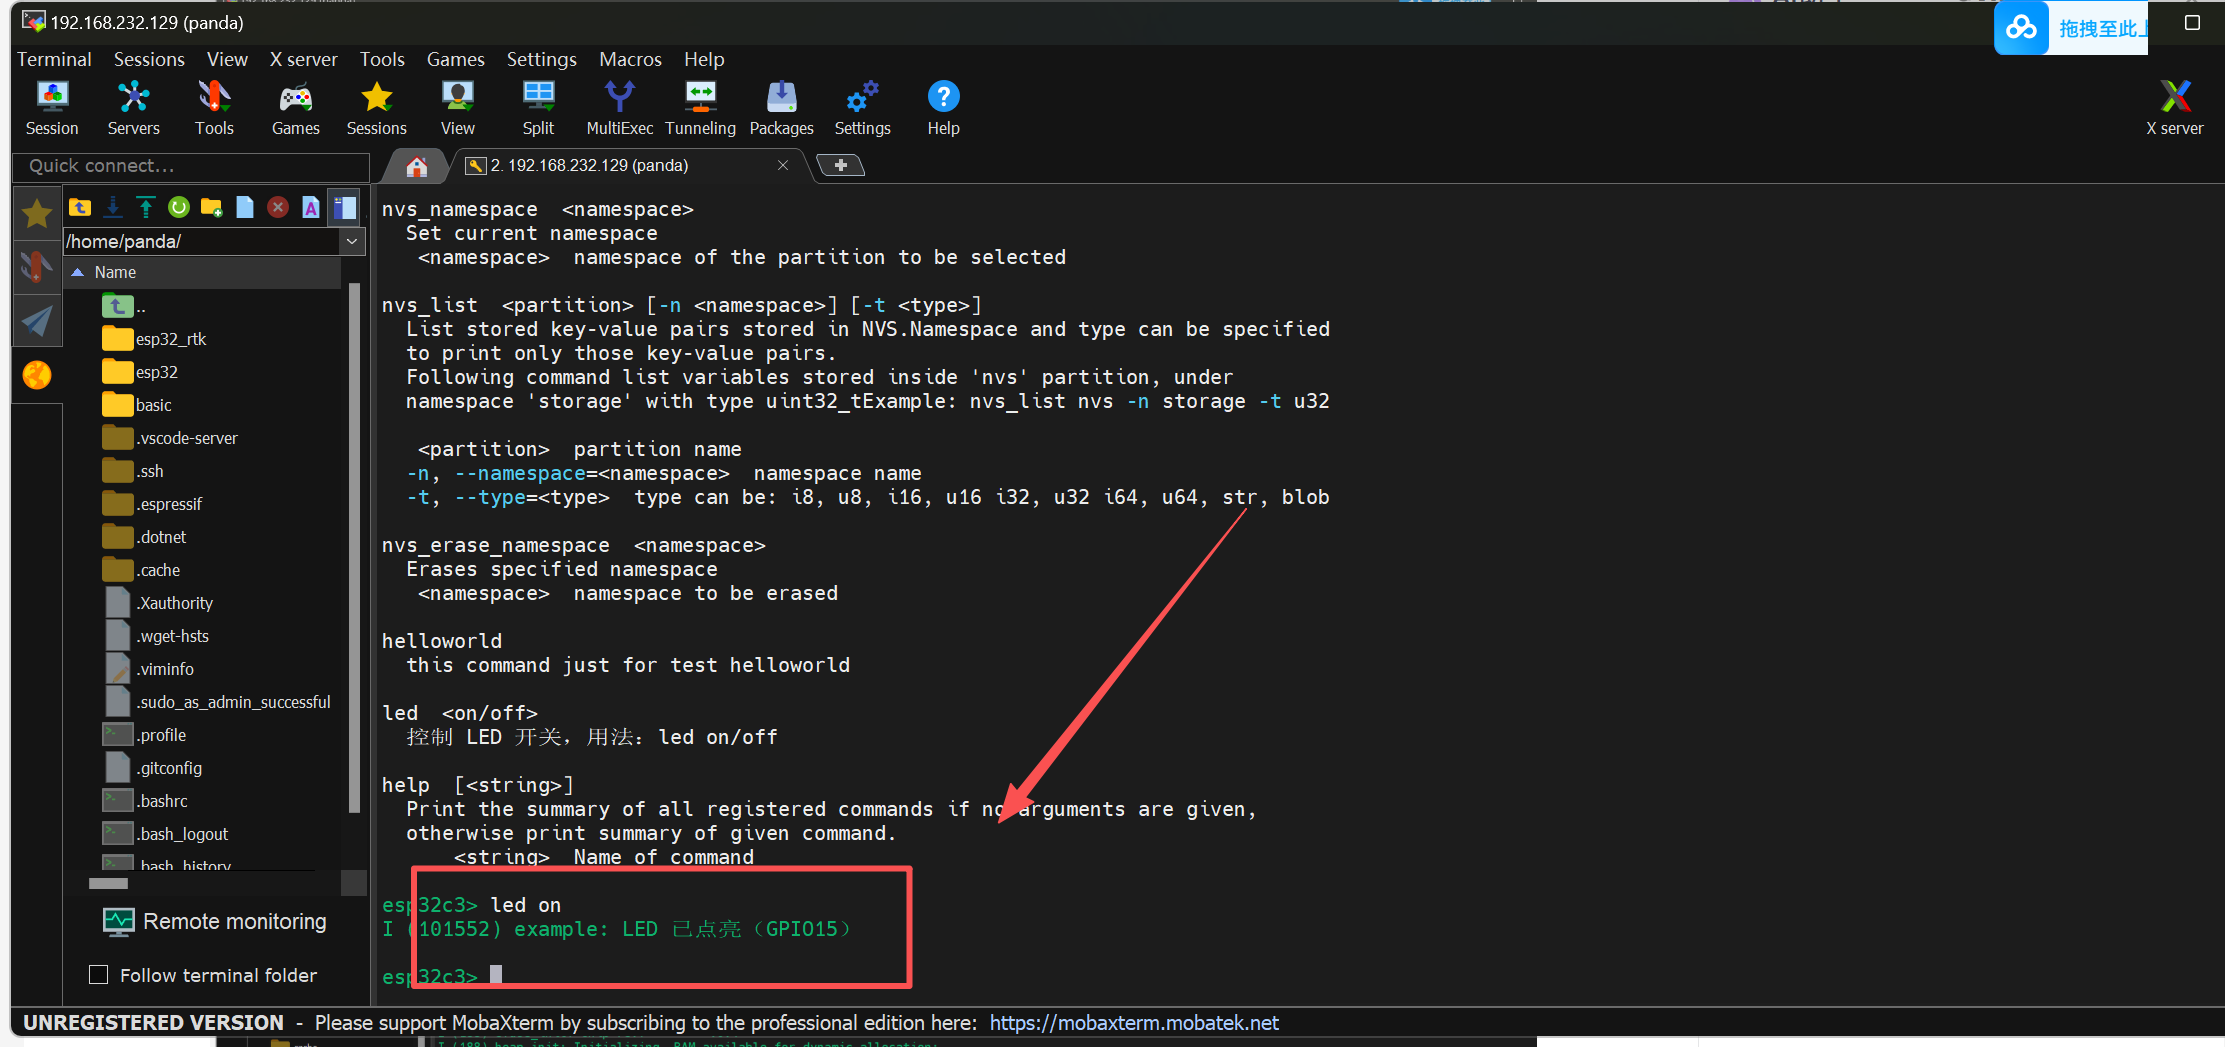The image size is (2225, 1047).
Task: Open the Tools menu in menu bar
Action: (x=382, y=59)
